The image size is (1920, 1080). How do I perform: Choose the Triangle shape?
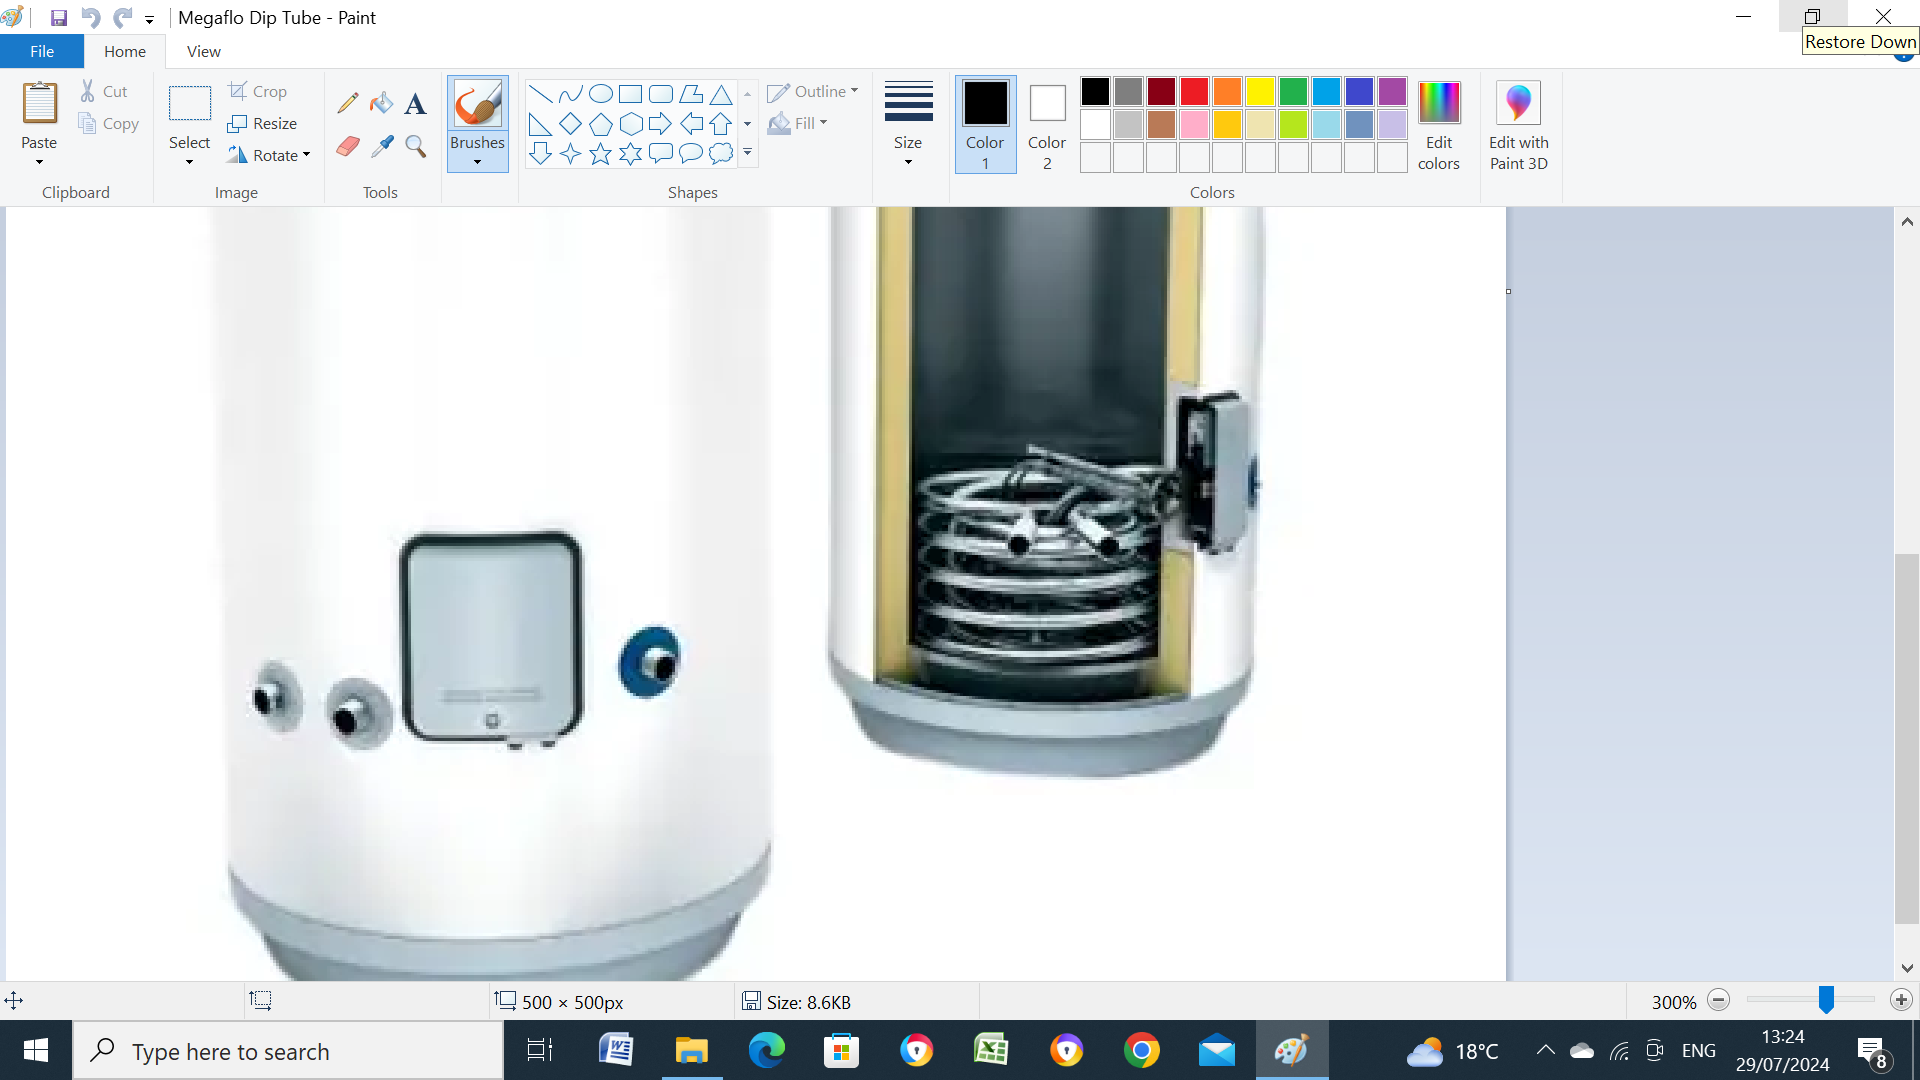(720, 95)
